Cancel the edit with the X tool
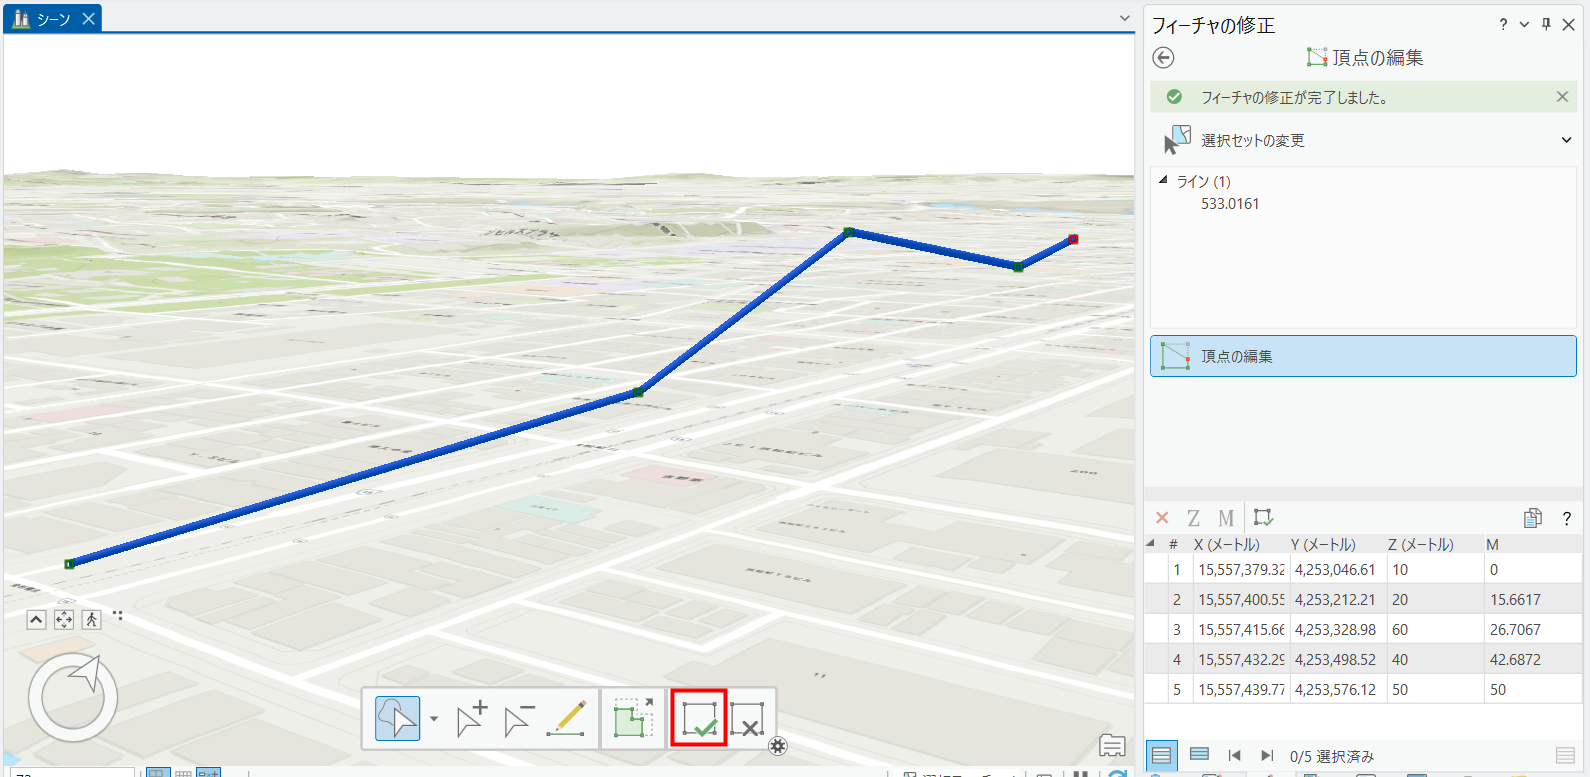This screenshot has width=1590, height=777. point(747,719)
